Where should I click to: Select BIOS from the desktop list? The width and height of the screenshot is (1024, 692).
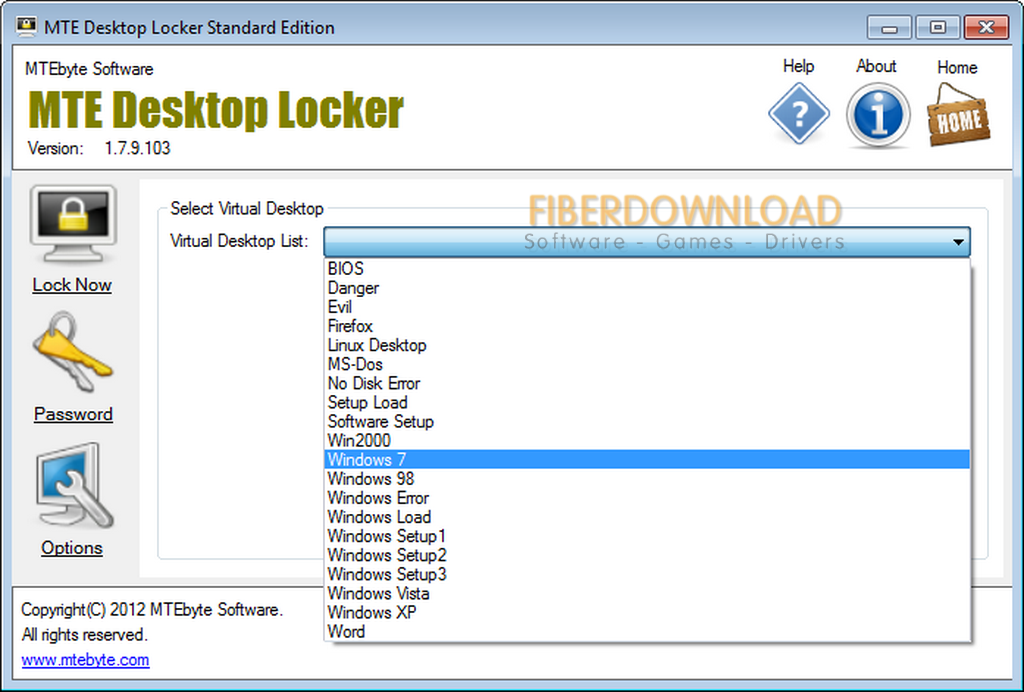click(647, 268)
